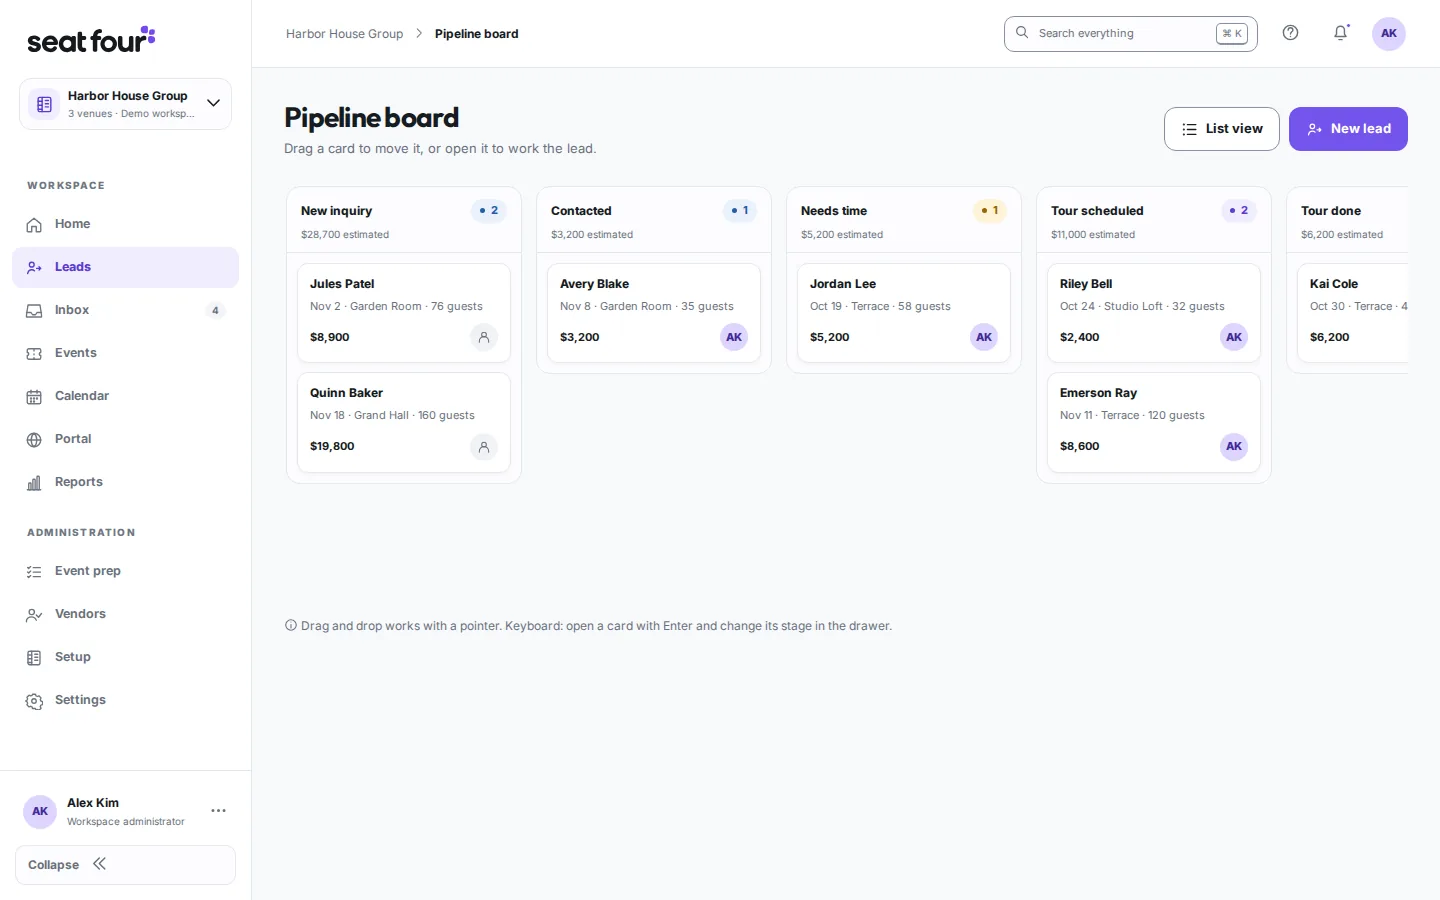This screenshot has height=900, width=1440.
Task: Click unassigned owner icon on Jules Patel card
Action: [484, 337]
